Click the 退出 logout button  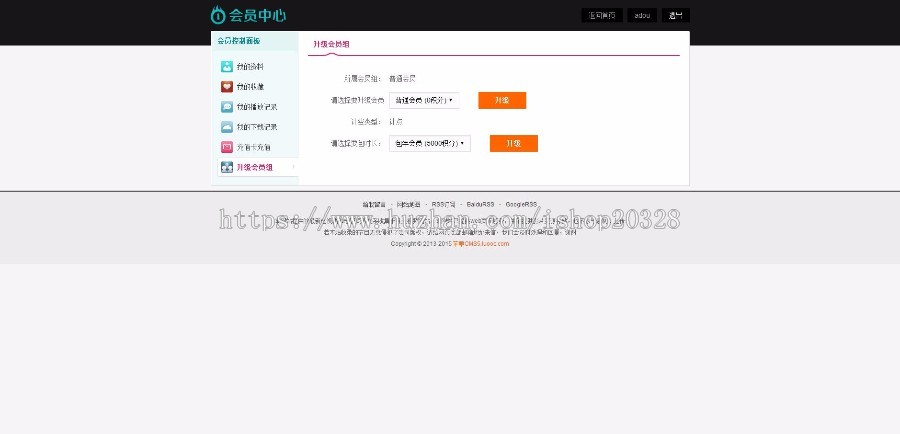(x=676, y=16)
